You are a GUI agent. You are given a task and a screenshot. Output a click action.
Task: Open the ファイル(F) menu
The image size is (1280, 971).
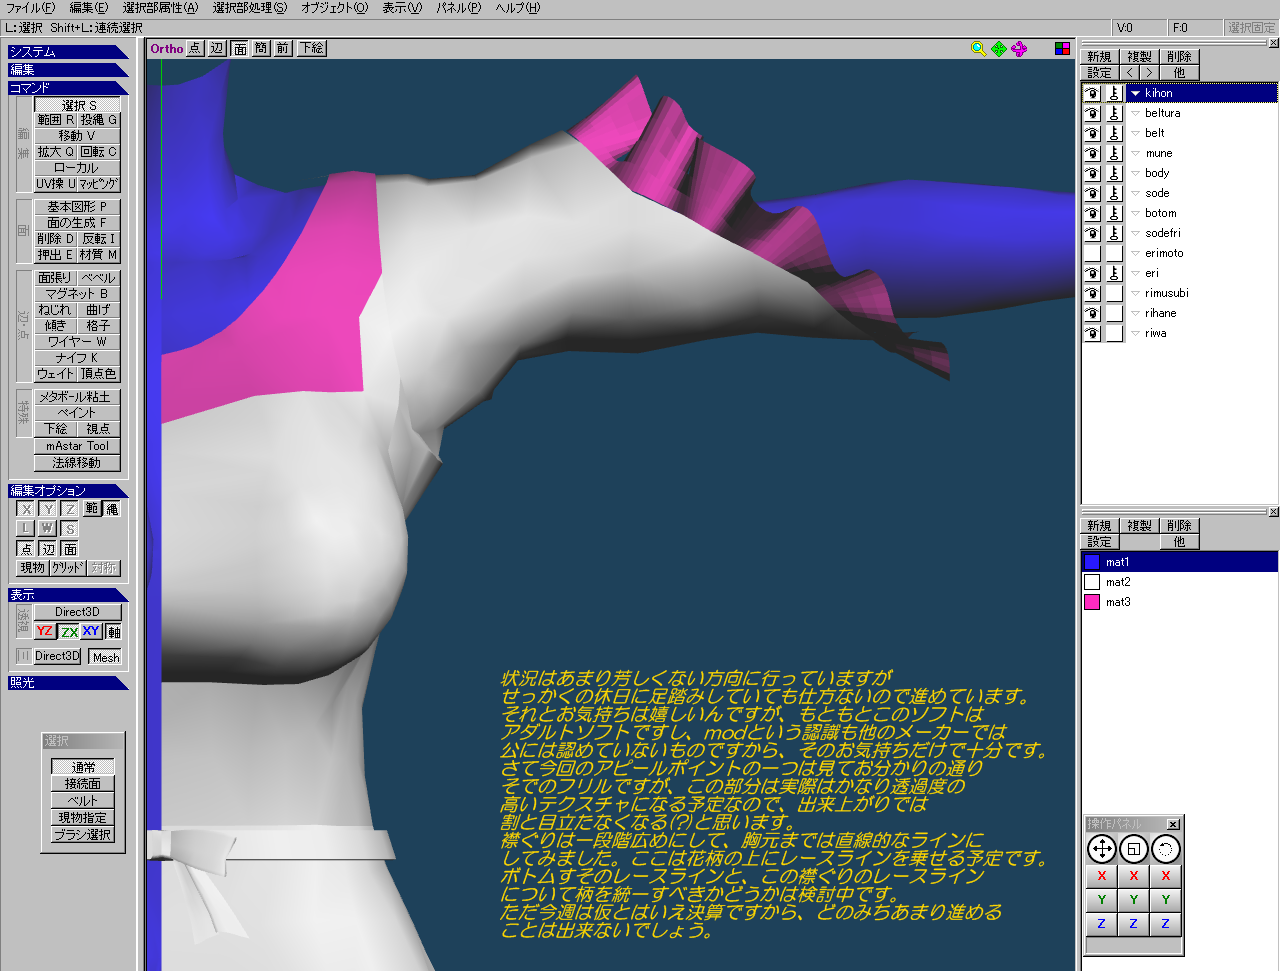(30, 8)
